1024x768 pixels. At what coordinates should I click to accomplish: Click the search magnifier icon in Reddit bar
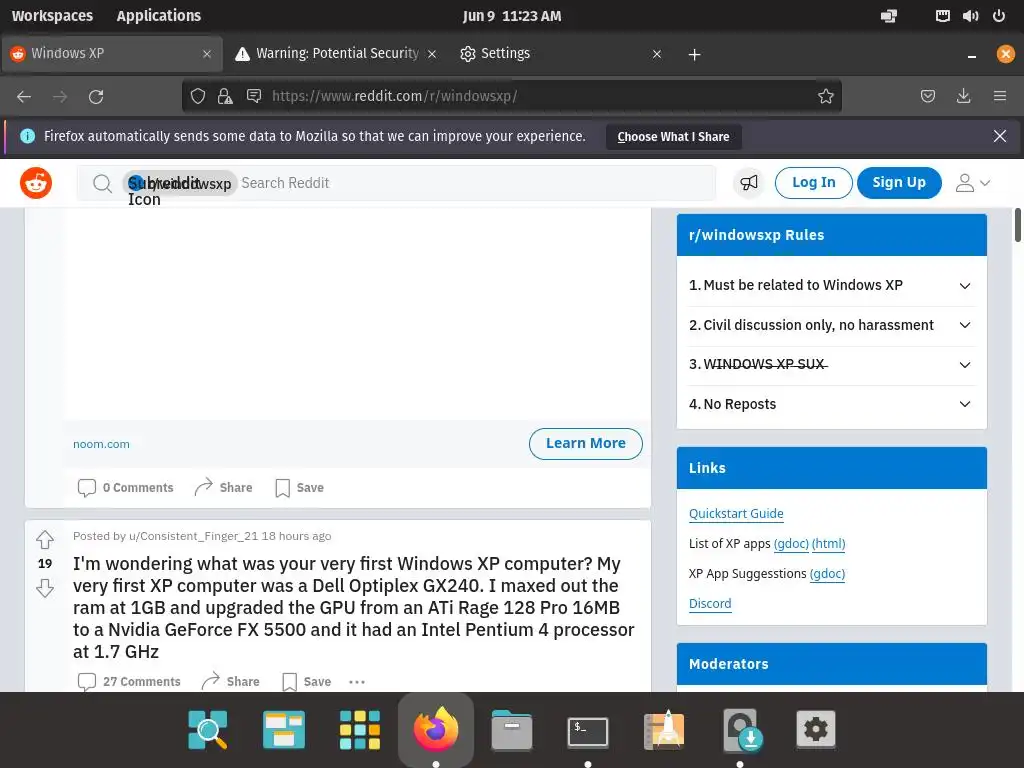[x=102, y=184]
